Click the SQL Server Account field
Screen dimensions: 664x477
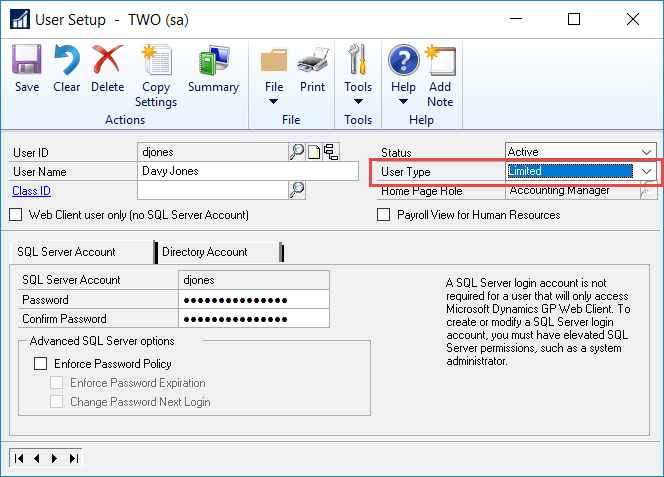pos(254,280)
